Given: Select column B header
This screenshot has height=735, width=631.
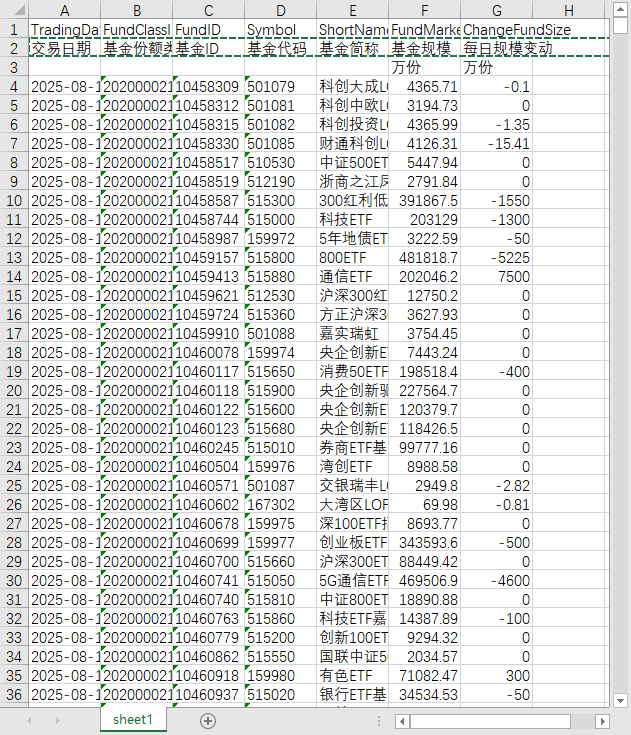Looking at the screenshot, I should click(x=137, y=10).
